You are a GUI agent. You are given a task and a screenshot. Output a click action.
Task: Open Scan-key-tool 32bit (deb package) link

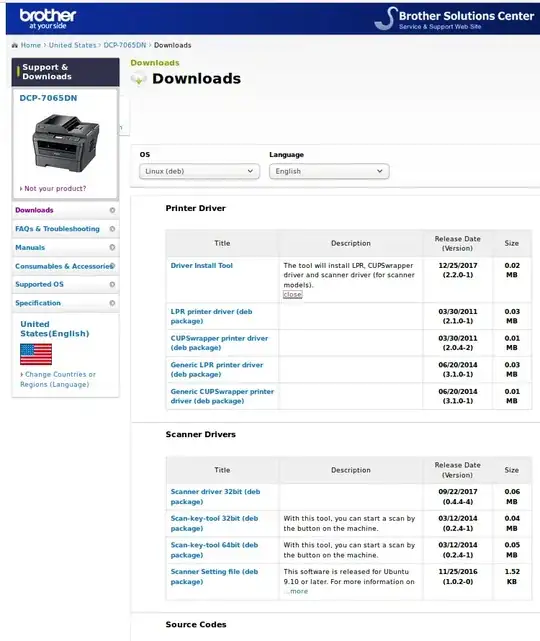click(x=214, y=523)
